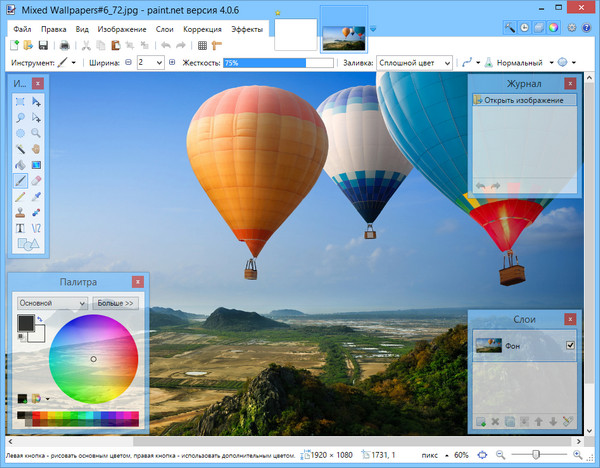Expand the Основной color mode dropdown
Image resolution: width=600 pixels, height=468 pixels.
click(x=52, y=302)
